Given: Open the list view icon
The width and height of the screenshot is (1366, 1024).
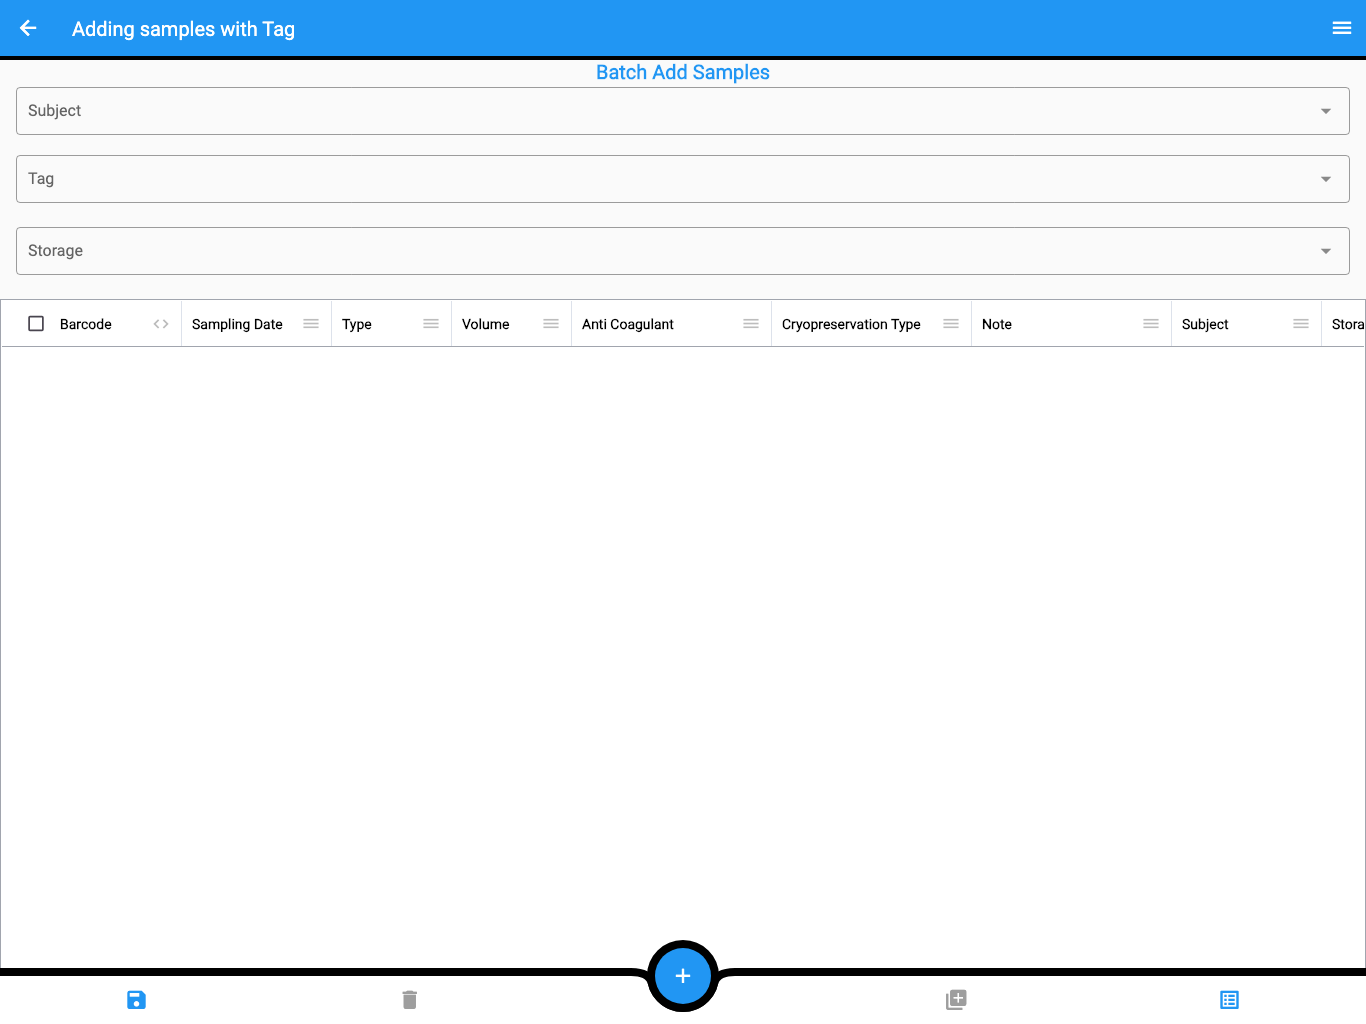Looking at the screenshot, I should point(1229,1000).
